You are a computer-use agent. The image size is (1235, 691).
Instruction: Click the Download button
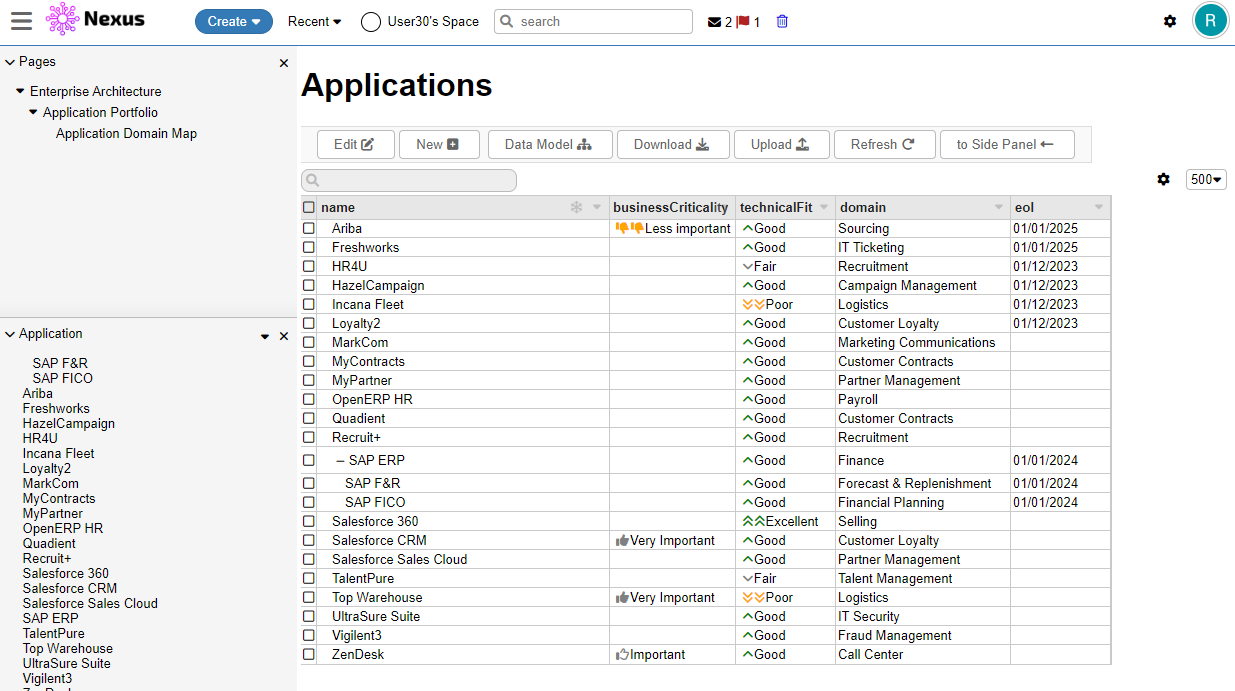point(673,144)
